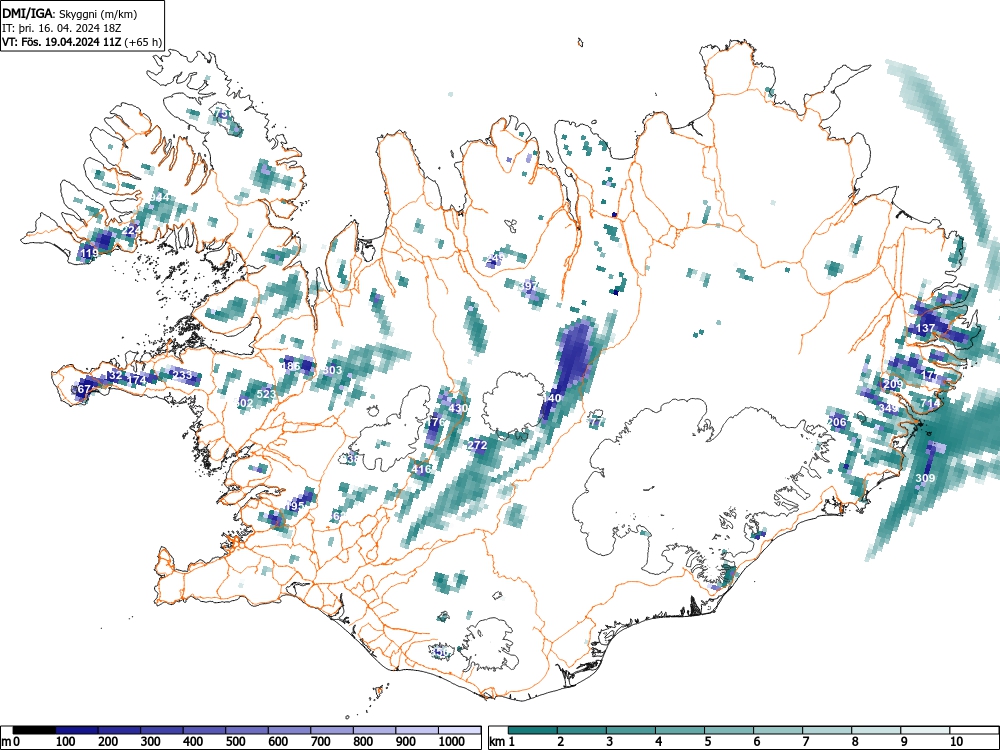Click the '1000' tick on the m scale
The width and height of the screenshot is (1000, 750).
point(452,742)
